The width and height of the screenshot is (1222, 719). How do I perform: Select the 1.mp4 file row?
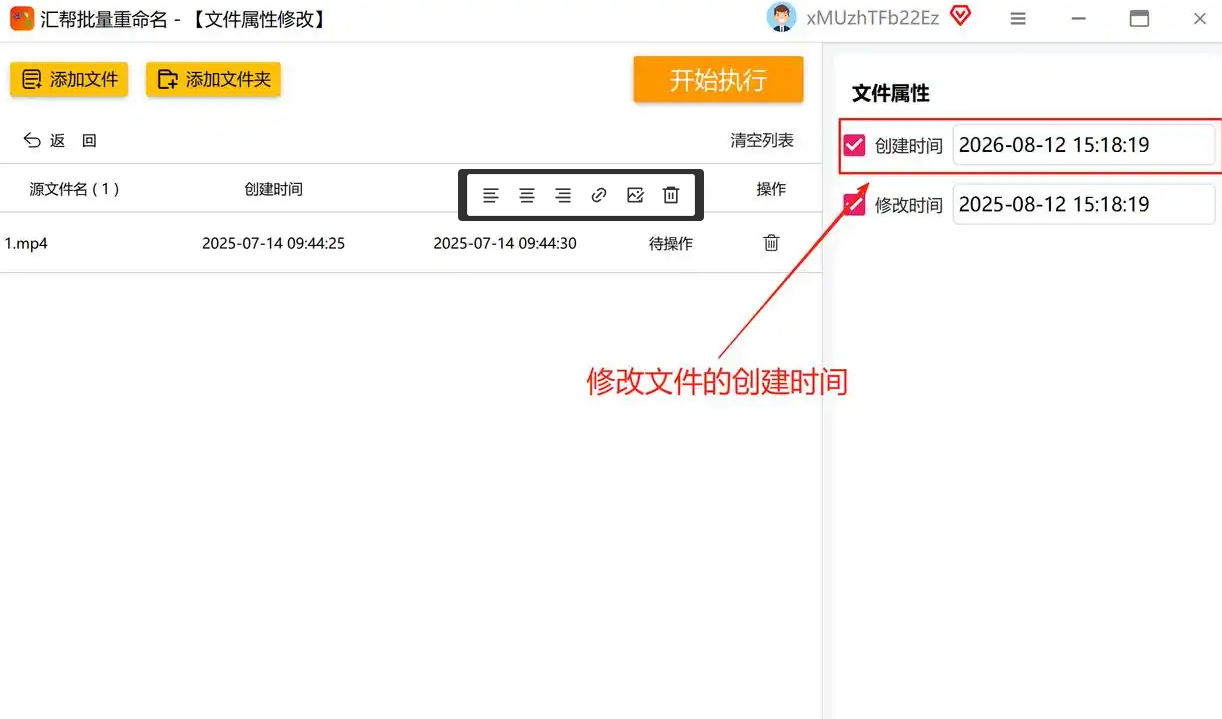pyautogui.click(x=410, y=243)
